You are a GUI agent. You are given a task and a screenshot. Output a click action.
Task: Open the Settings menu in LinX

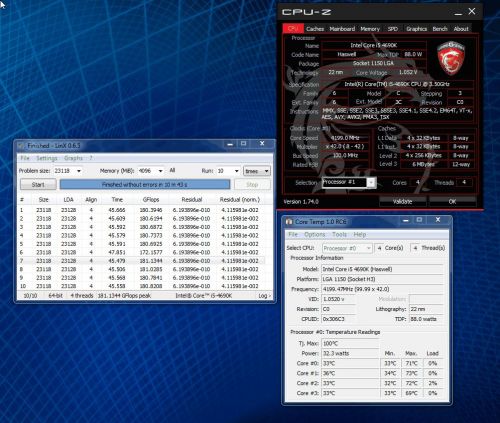pyautogui.click(x=47, y=158)
